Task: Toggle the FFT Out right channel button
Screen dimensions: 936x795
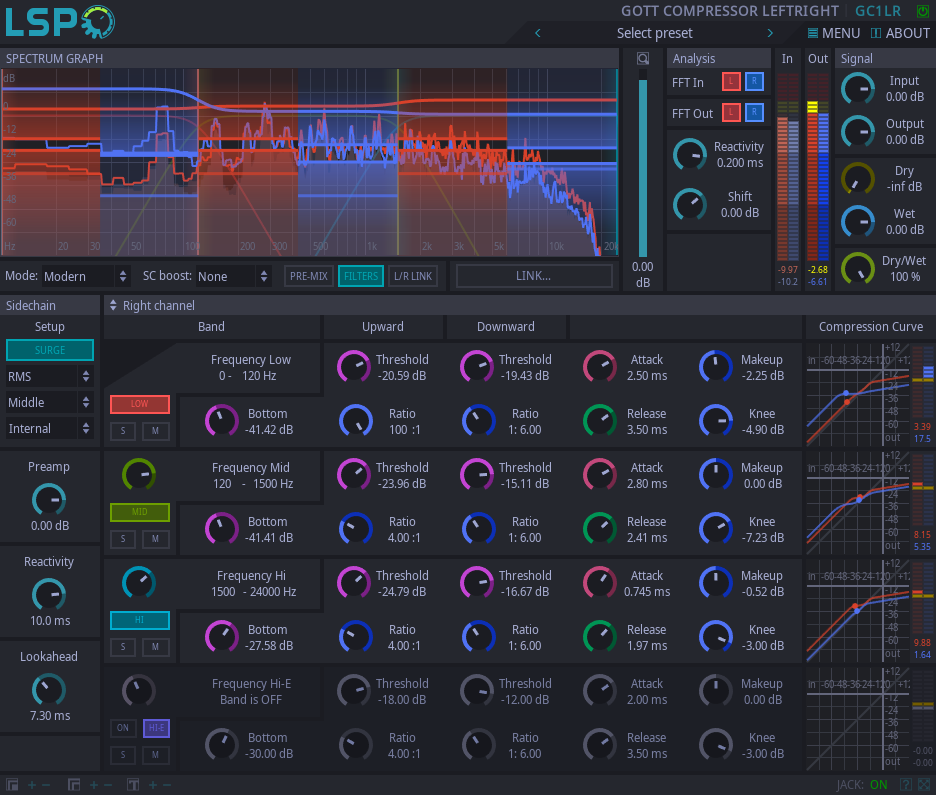Action: pos(754,113)
